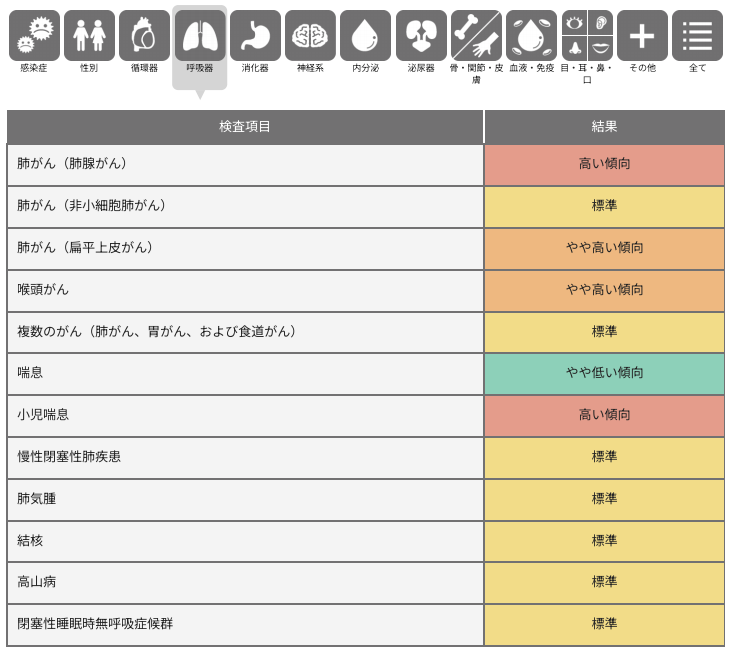Select the 骨・関節・皮膚 bone category icon
Screen dimensions: 729x653
[476, 36]
